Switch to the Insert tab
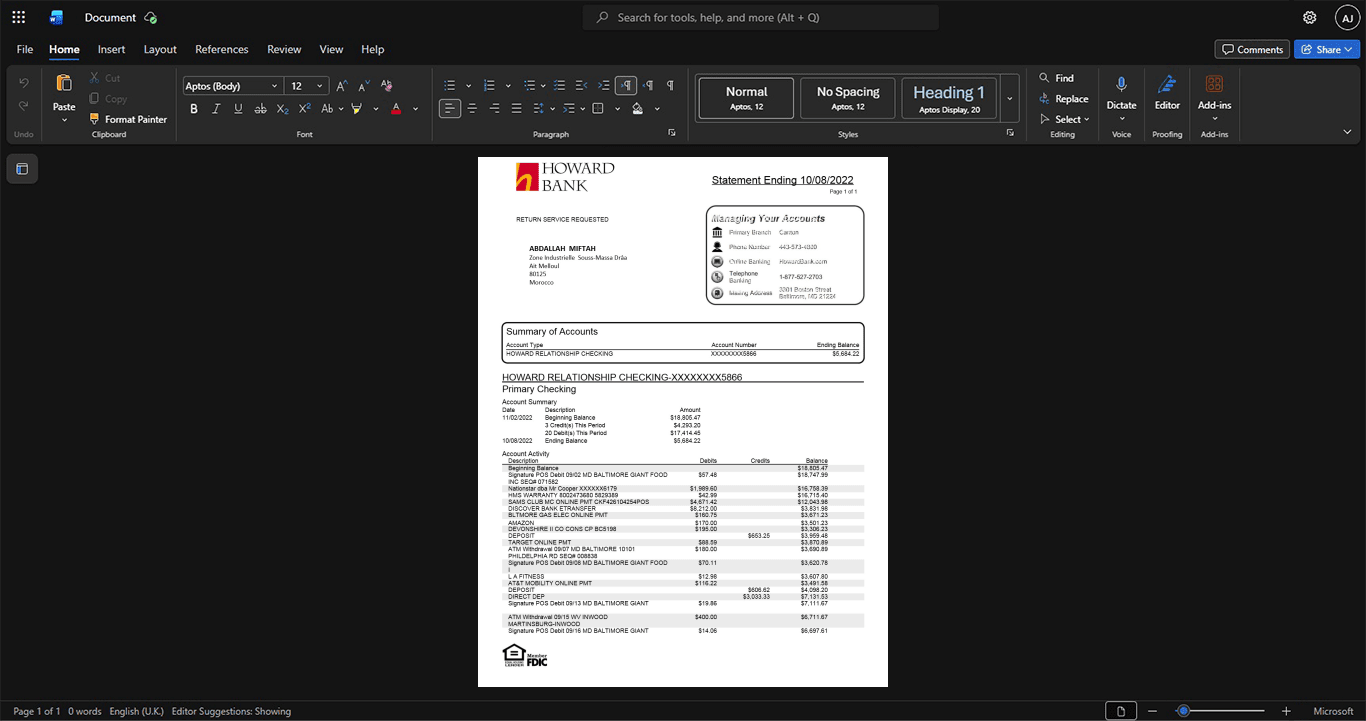This screenshot has height=721, width=1366. [x=111, y=49]
